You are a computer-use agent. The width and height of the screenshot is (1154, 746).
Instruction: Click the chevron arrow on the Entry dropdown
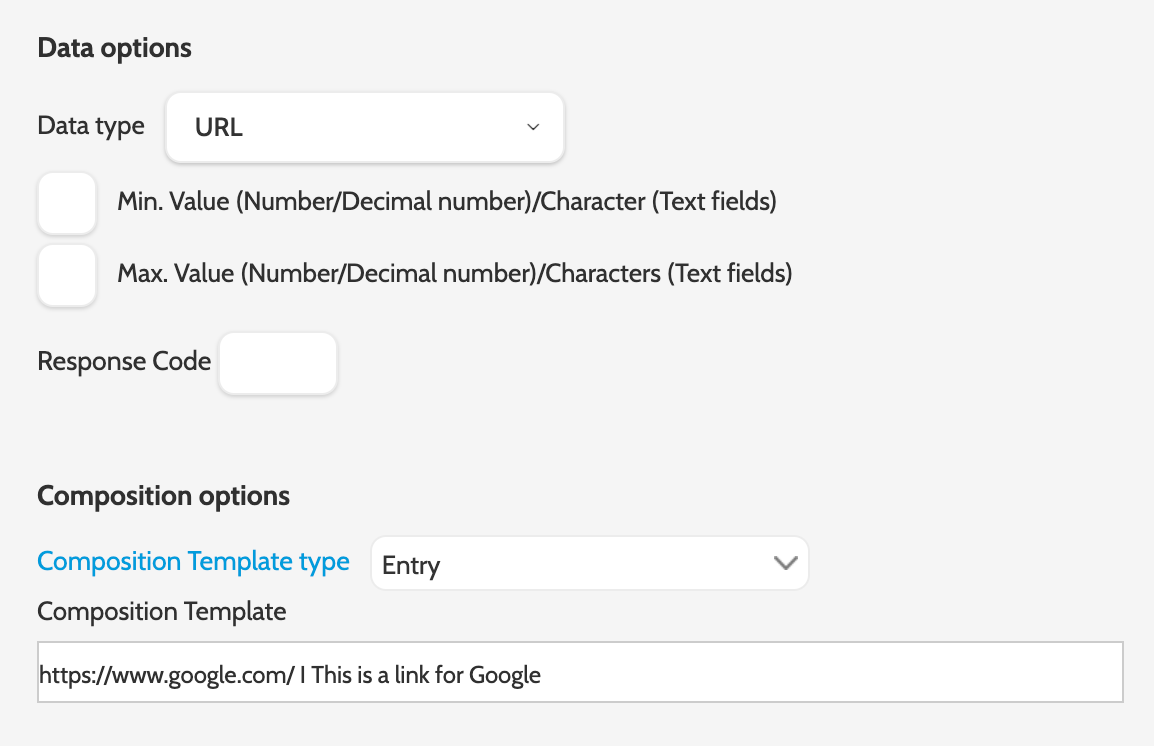click(x=786, y=563)
